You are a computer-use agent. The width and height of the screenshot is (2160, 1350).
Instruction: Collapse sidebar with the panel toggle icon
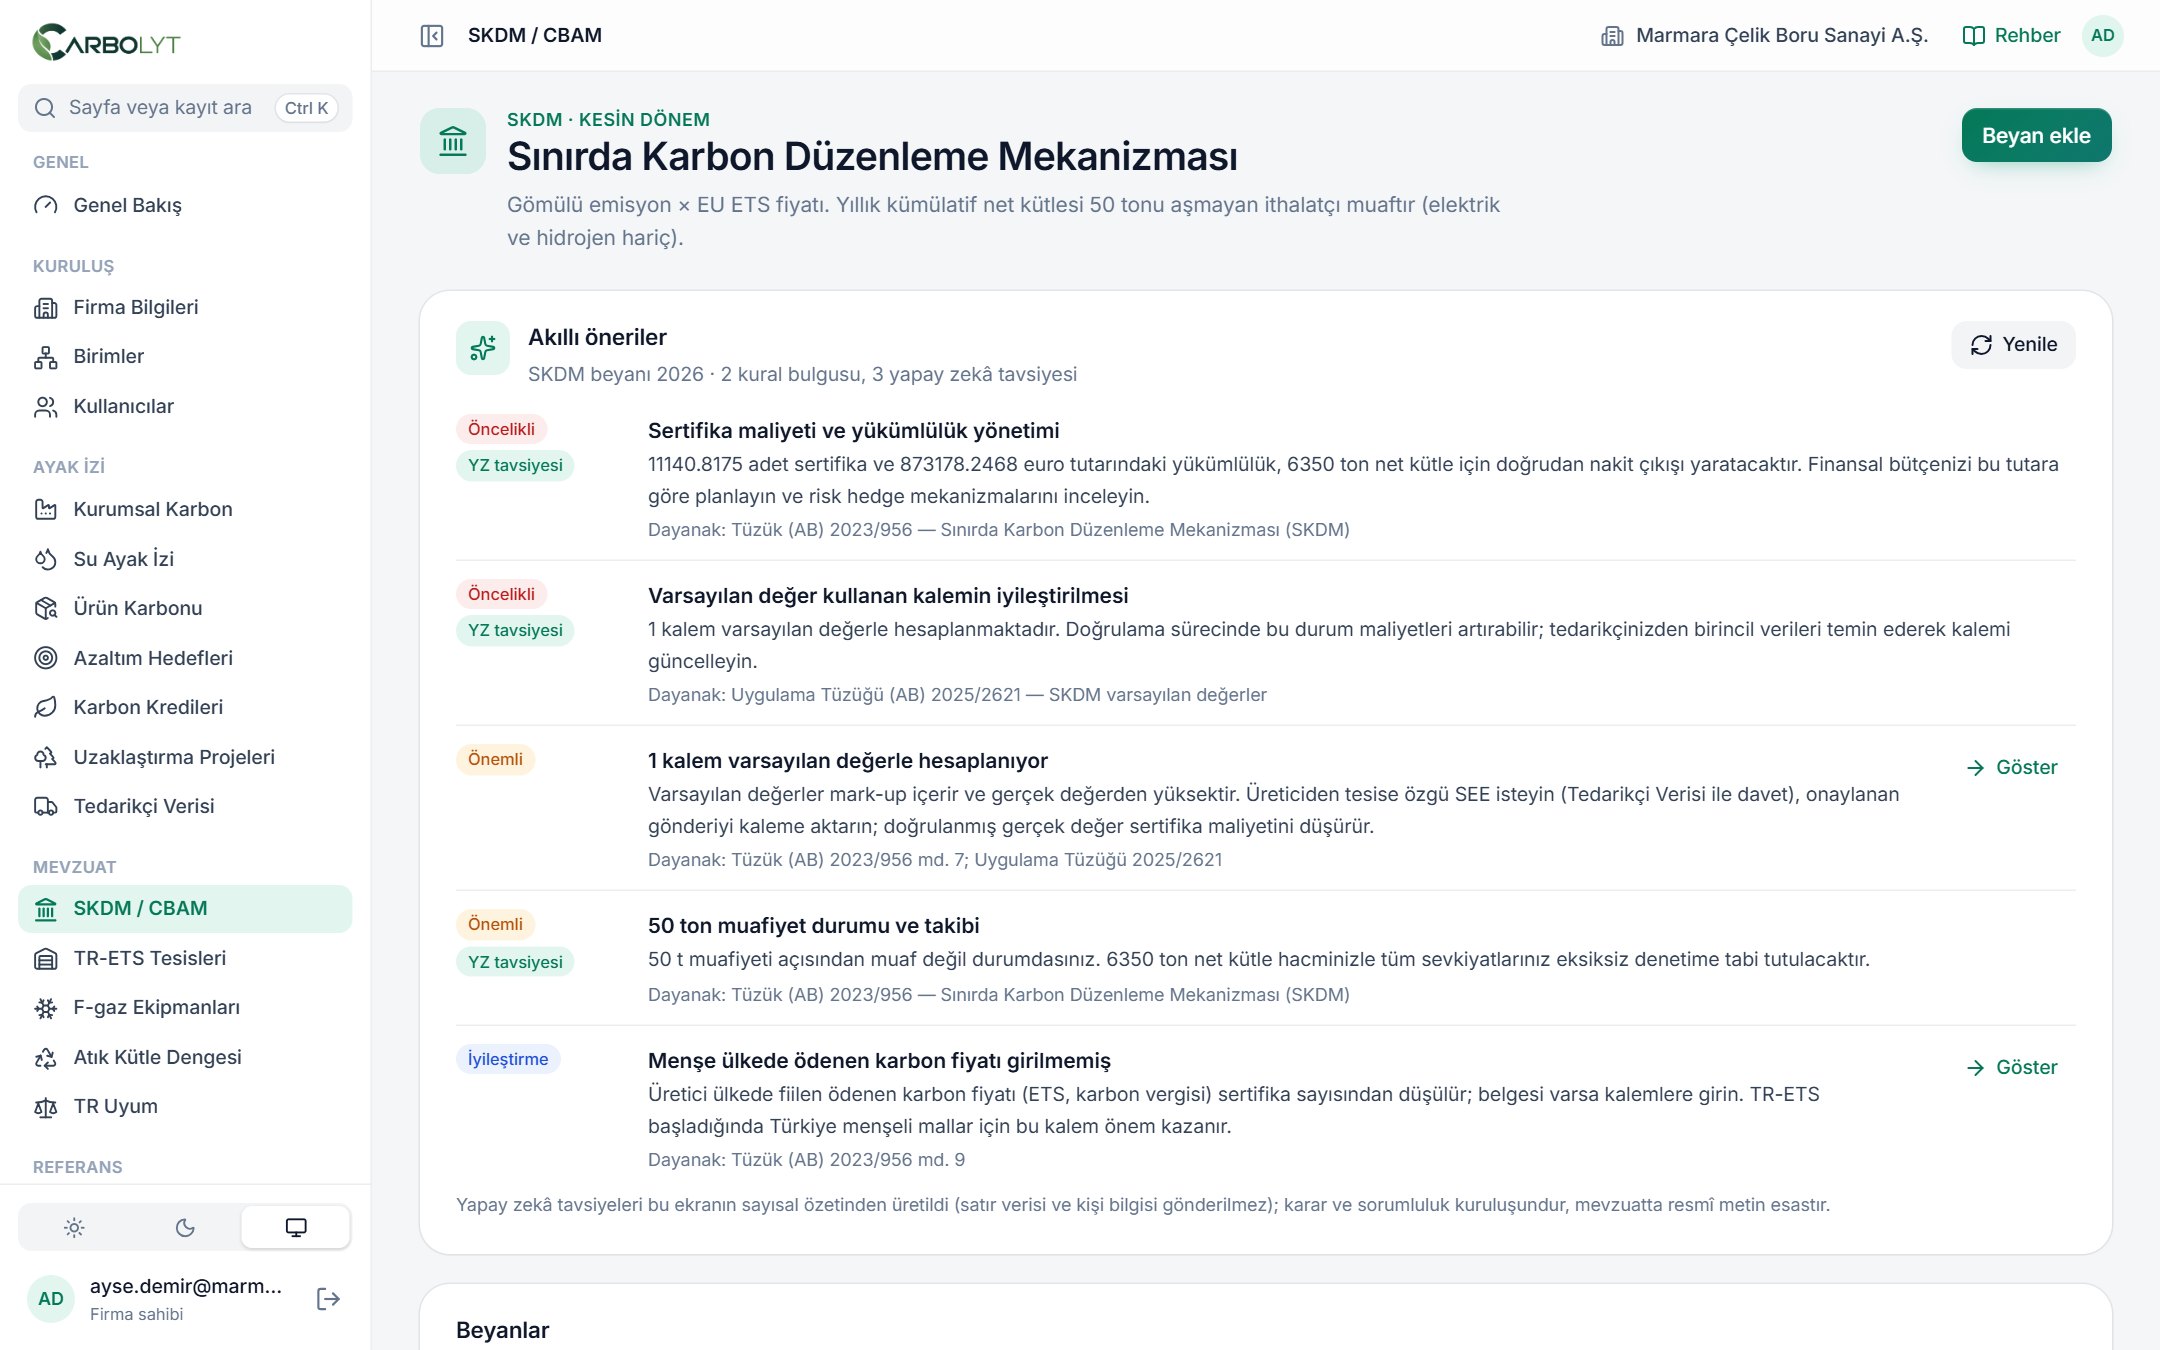click(x=432, y=36)
